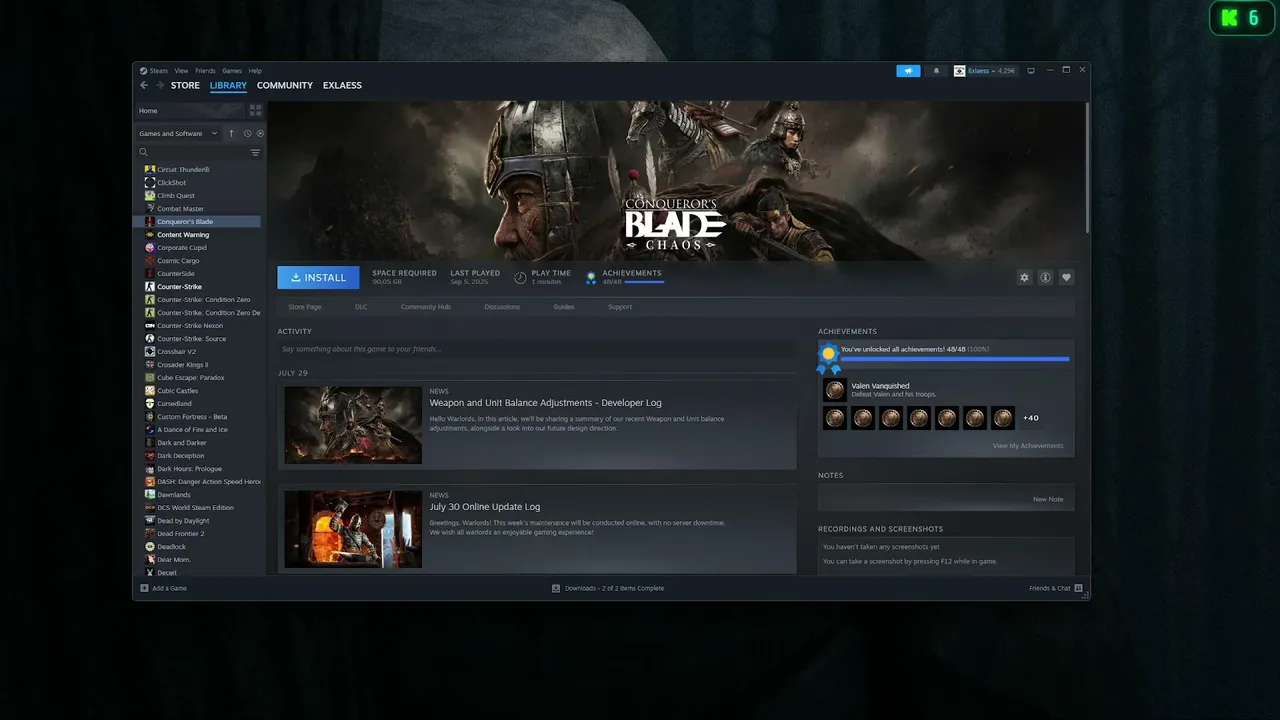Select the Counter-Strike game icon
The image size is (1280, 720).
(149, 287)
